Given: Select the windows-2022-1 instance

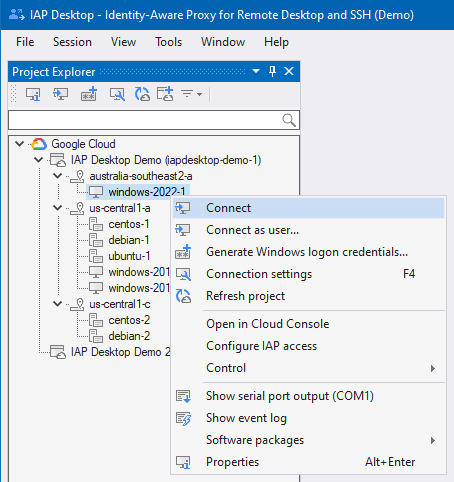Looking at the screenshot, I should click(147, 192).
